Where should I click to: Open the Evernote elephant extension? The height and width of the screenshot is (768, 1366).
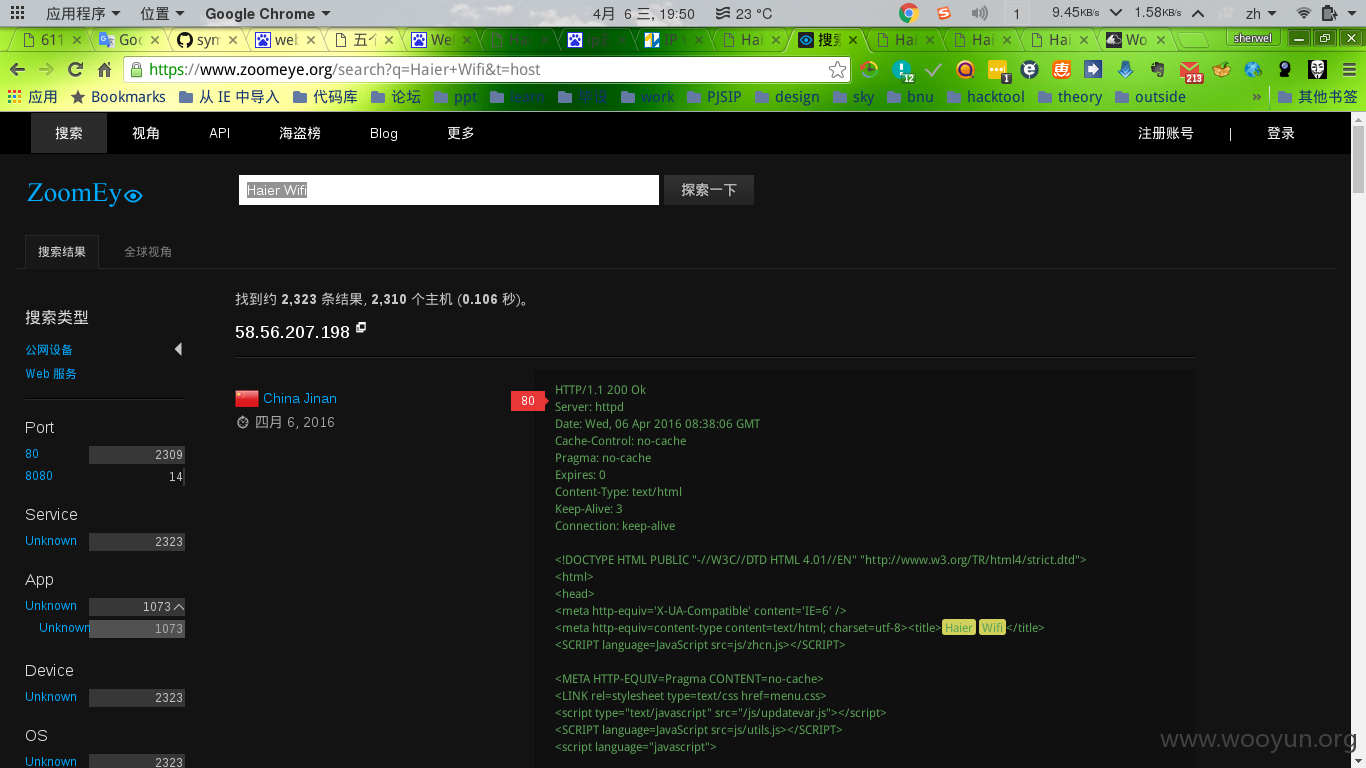coord(1158,70)
